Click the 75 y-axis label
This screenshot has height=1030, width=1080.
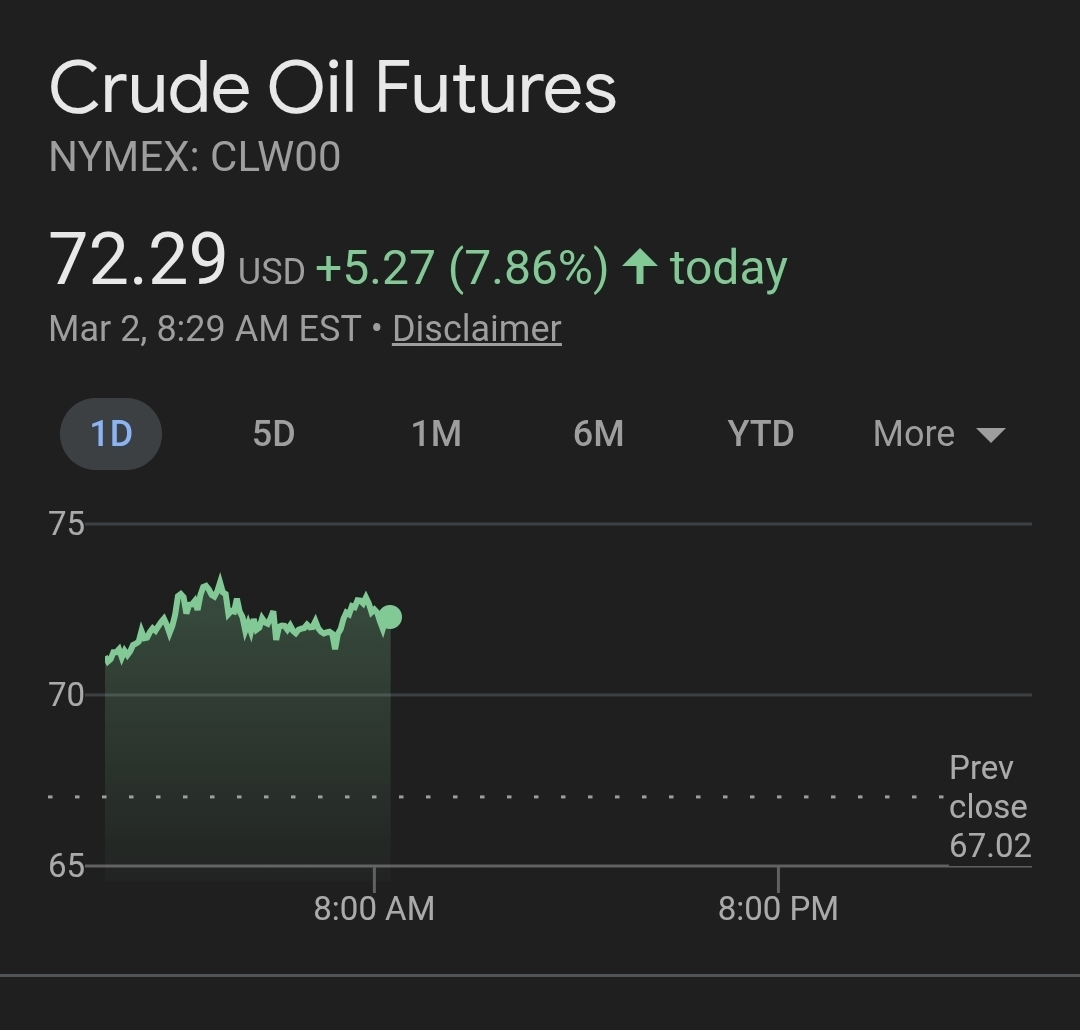(x=67, y=524)
